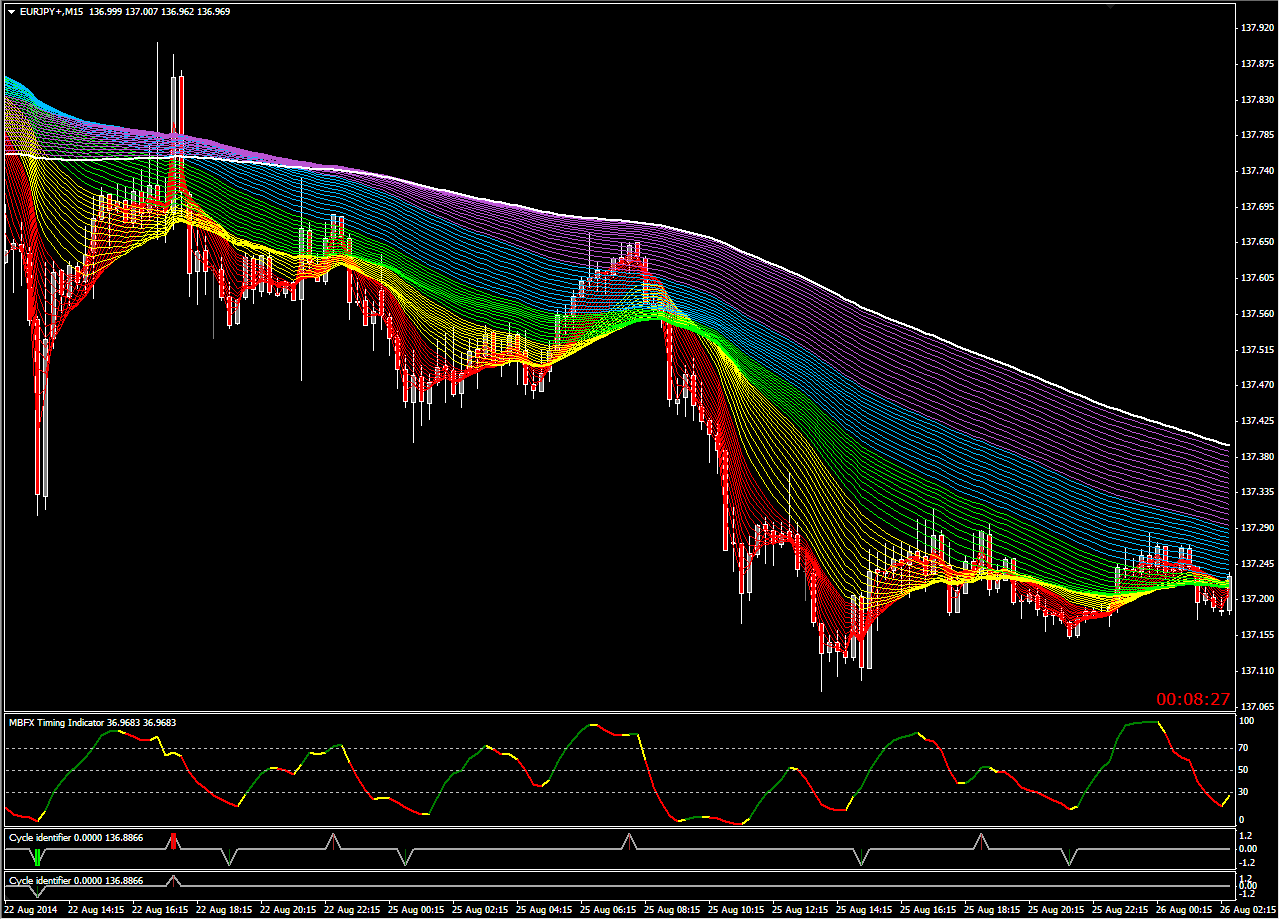Select the green bar marker in Cycle identifier

(x=38, y=857)
